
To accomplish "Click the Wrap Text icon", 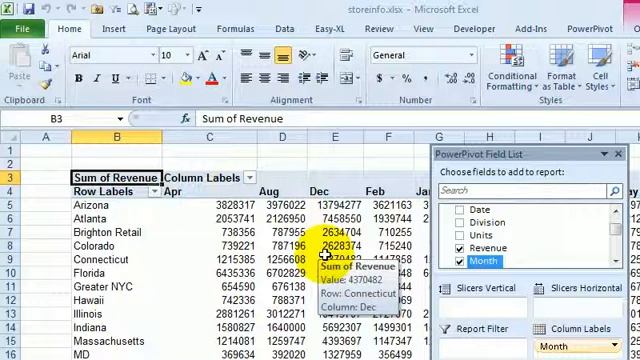I will (x=346, y=55).
